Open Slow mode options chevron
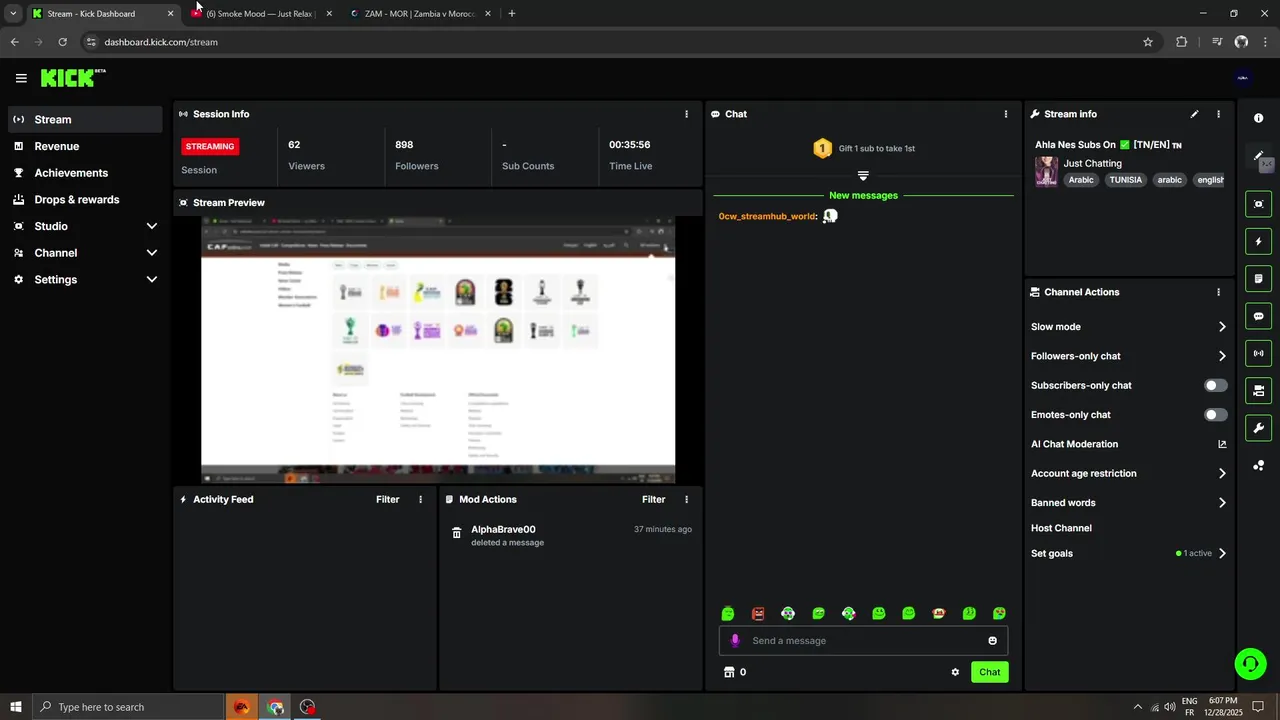This screenshot has height=720, width=1280. pos(1221,327)
